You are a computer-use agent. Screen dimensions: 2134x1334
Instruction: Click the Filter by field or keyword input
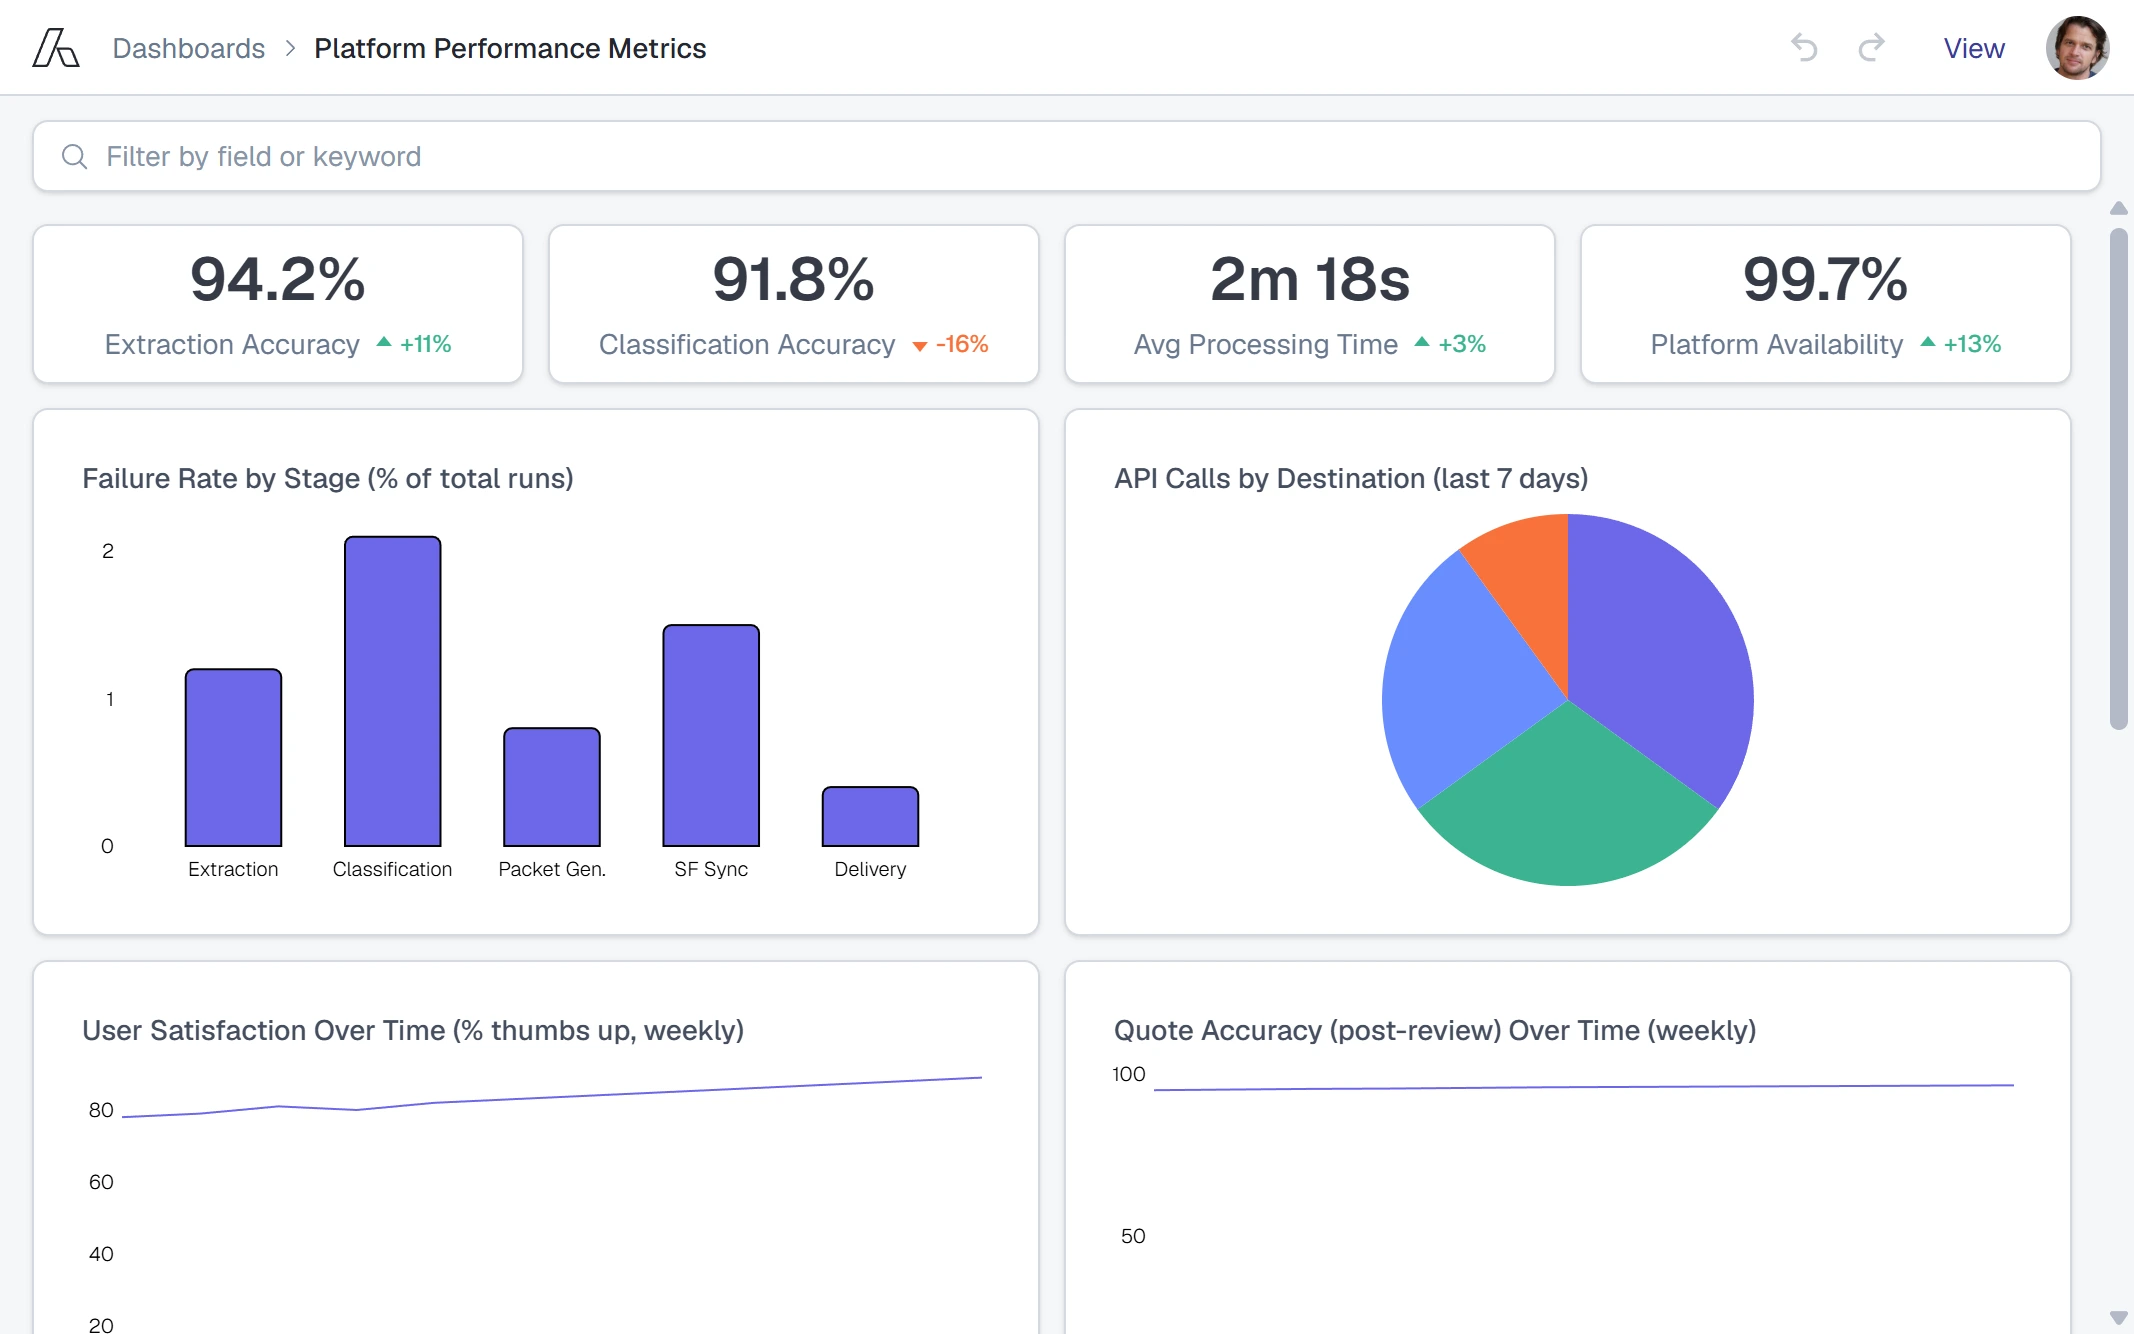point(1067,156)
